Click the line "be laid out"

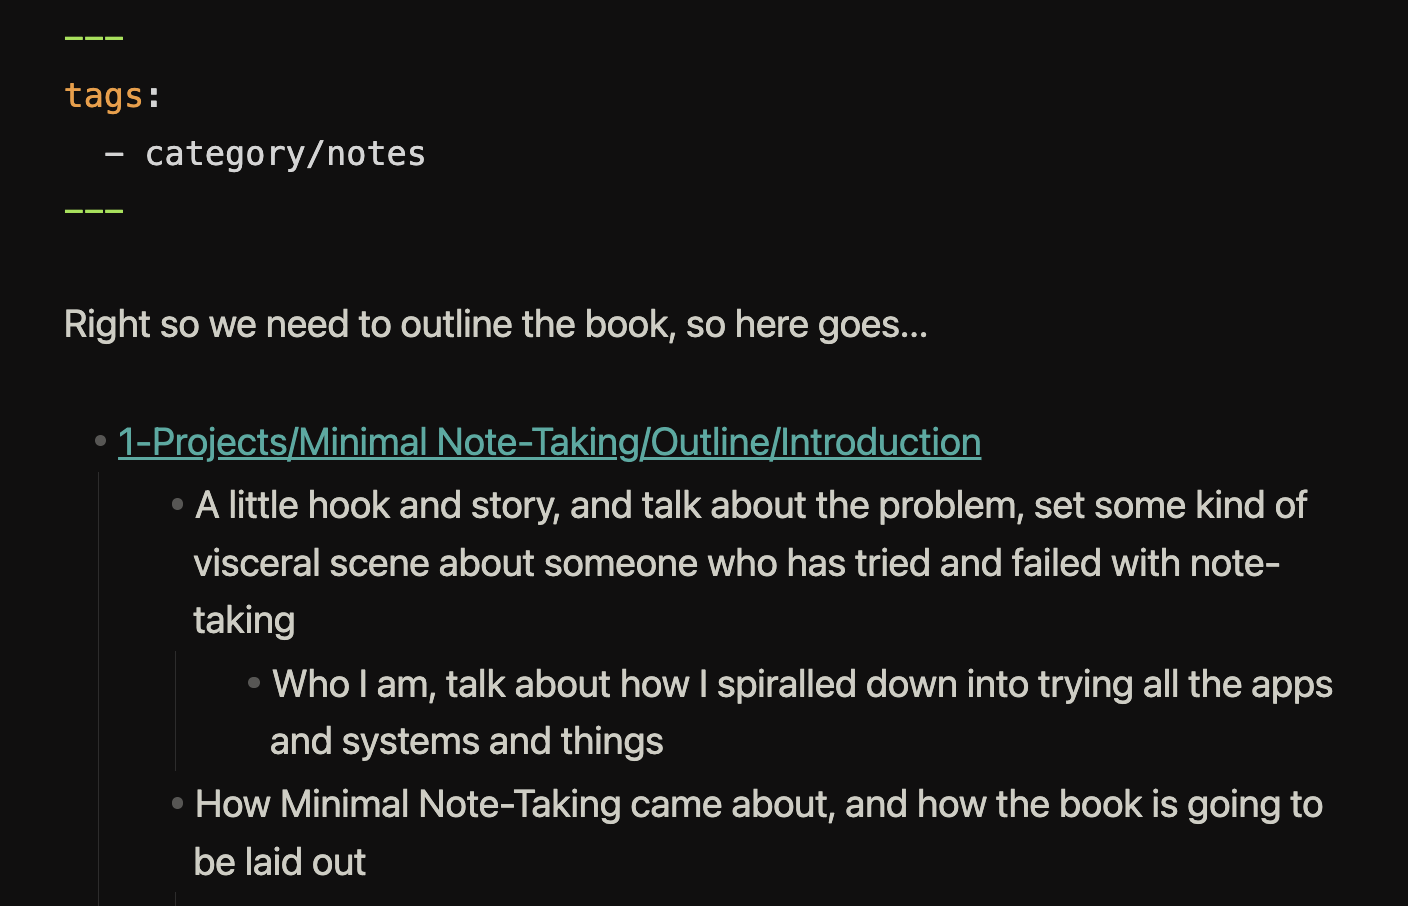pyautogui.click(x=280, y=862)
